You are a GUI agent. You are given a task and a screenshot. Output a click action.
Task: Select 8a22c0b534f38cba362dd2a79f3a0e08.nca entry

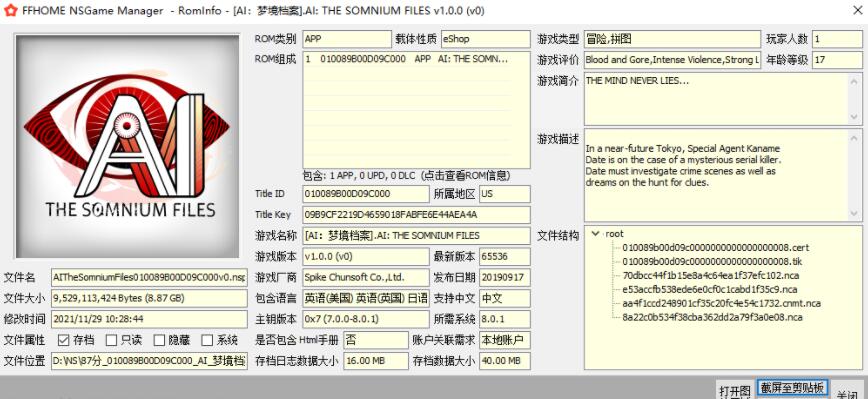pos(712,317)
